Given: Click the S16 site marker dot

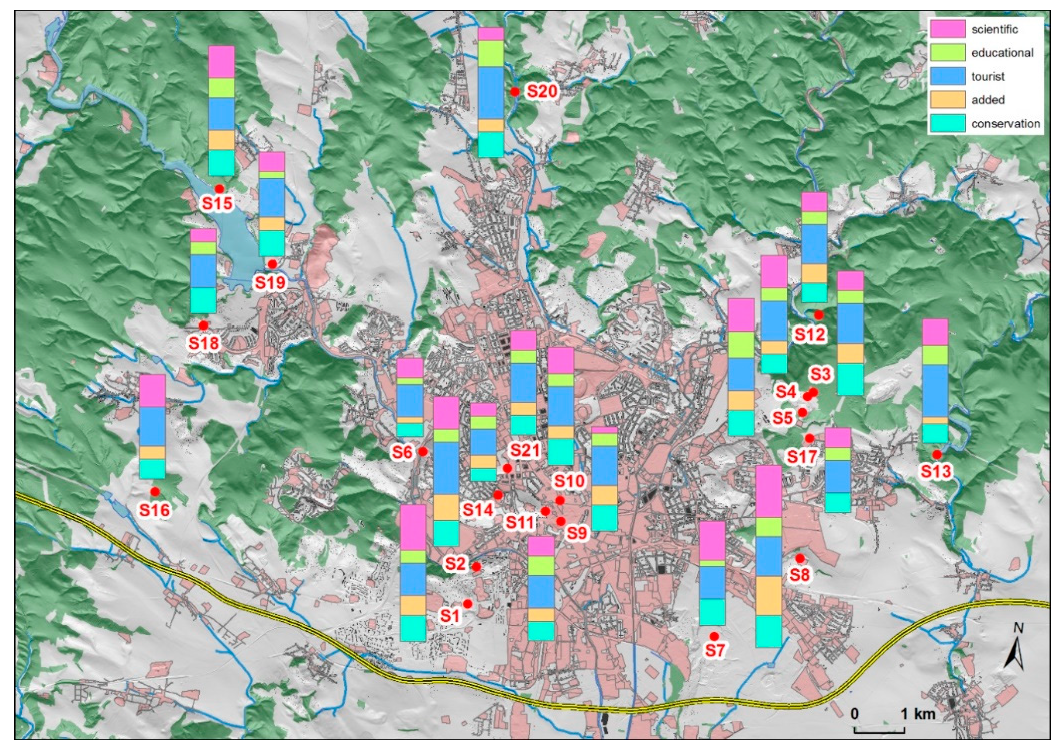Looking at the screenshot, I should (155, 492).
